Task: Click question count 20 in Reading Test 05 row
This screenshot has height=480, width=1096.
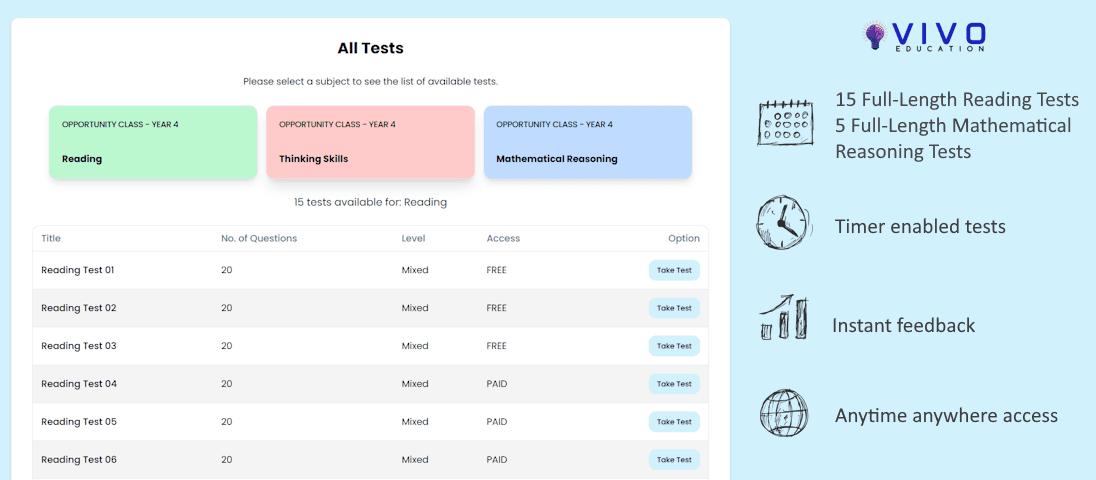Action: pyautogui.click(x=226, y=421)
